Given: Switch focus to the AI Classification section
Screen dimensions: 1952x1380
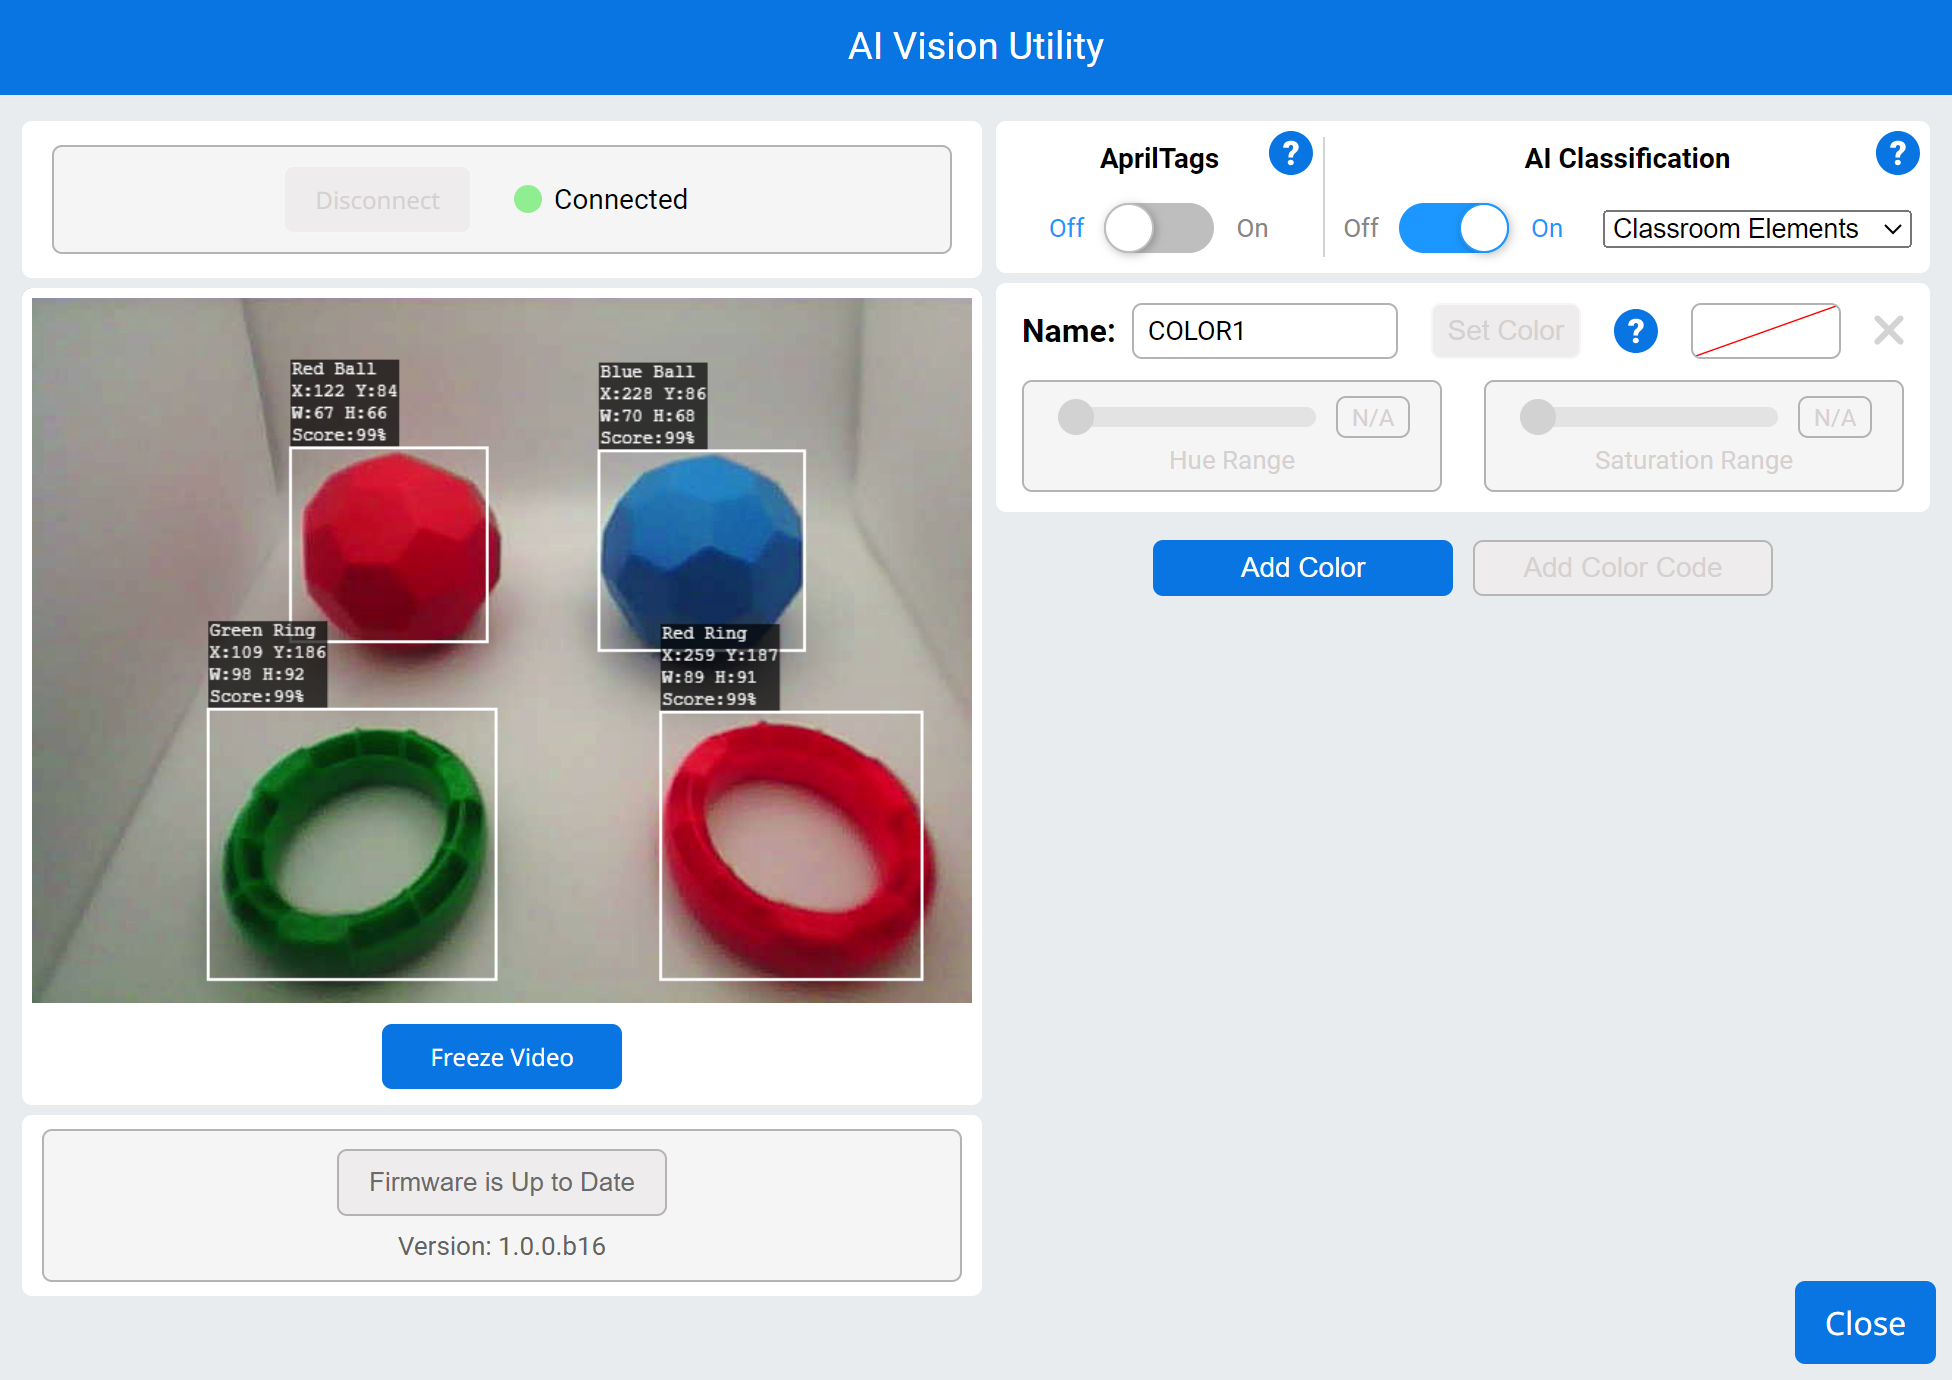Looking at the screenshot, I should [x=1626, y=158].
